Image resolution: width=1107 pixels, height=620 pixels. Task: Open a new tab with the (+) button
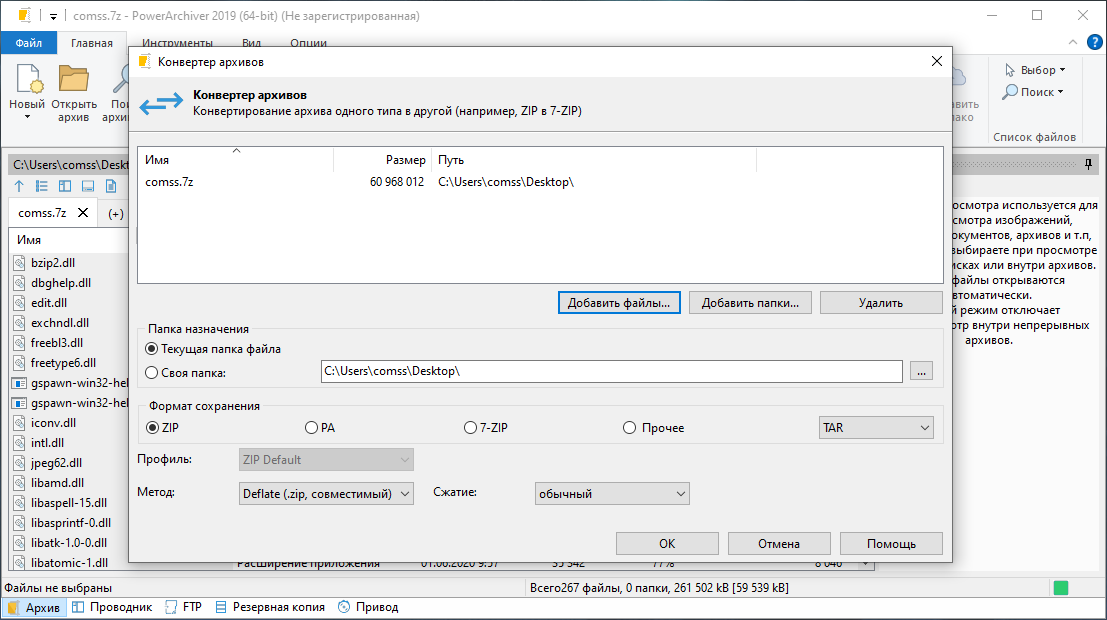point(116,213)
